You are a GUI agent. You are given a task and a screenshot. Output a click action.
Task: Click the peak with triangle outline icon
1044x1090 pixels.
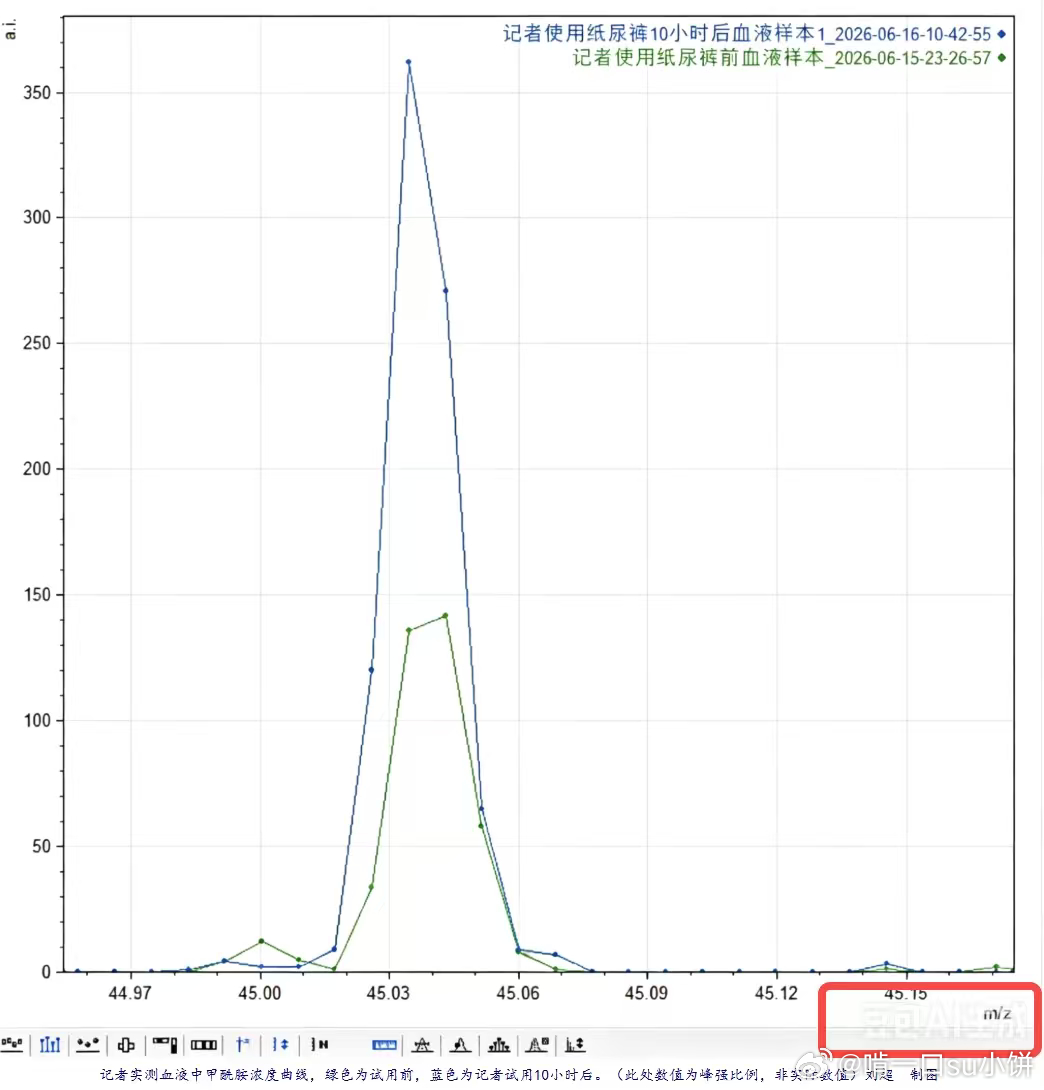pyautogui.click(x=422, y=1044)
